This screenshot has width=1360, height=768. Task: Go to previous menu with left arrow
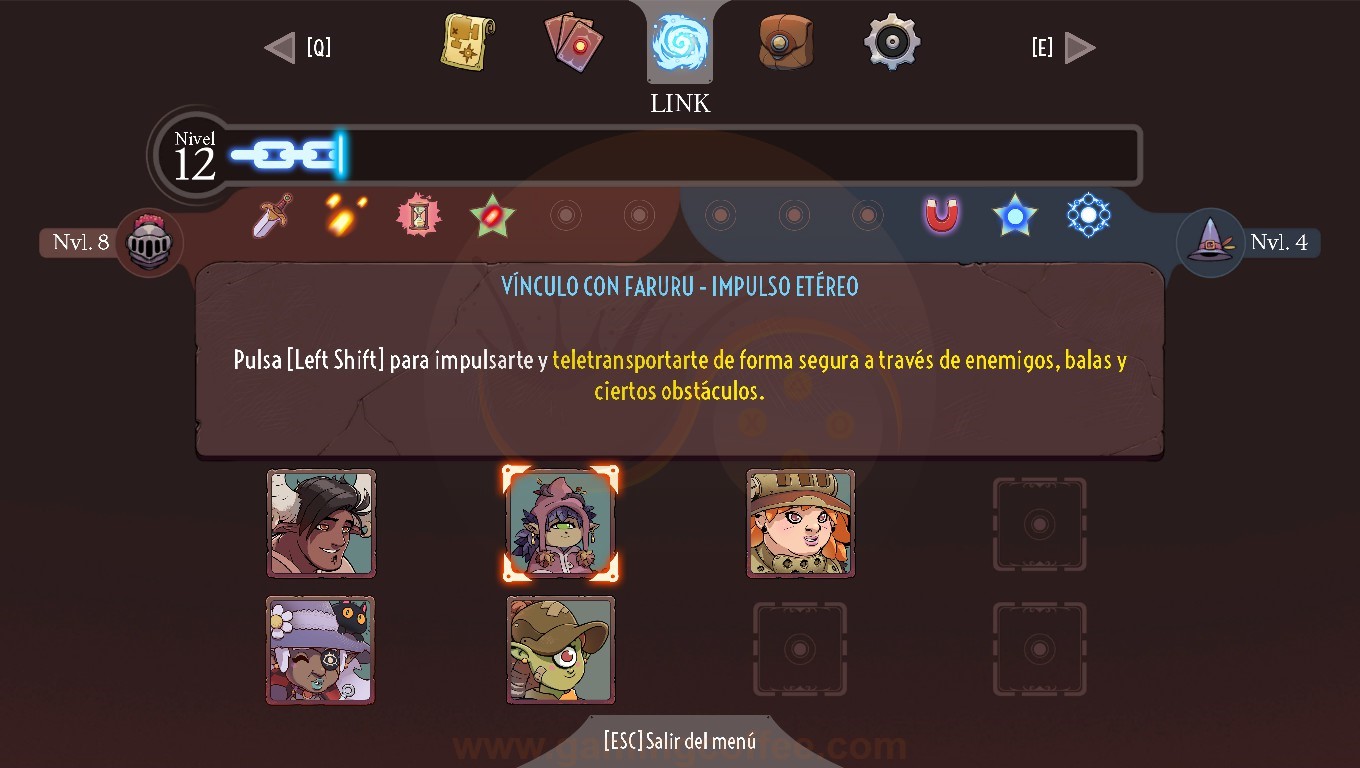click(x=280, y=47)
